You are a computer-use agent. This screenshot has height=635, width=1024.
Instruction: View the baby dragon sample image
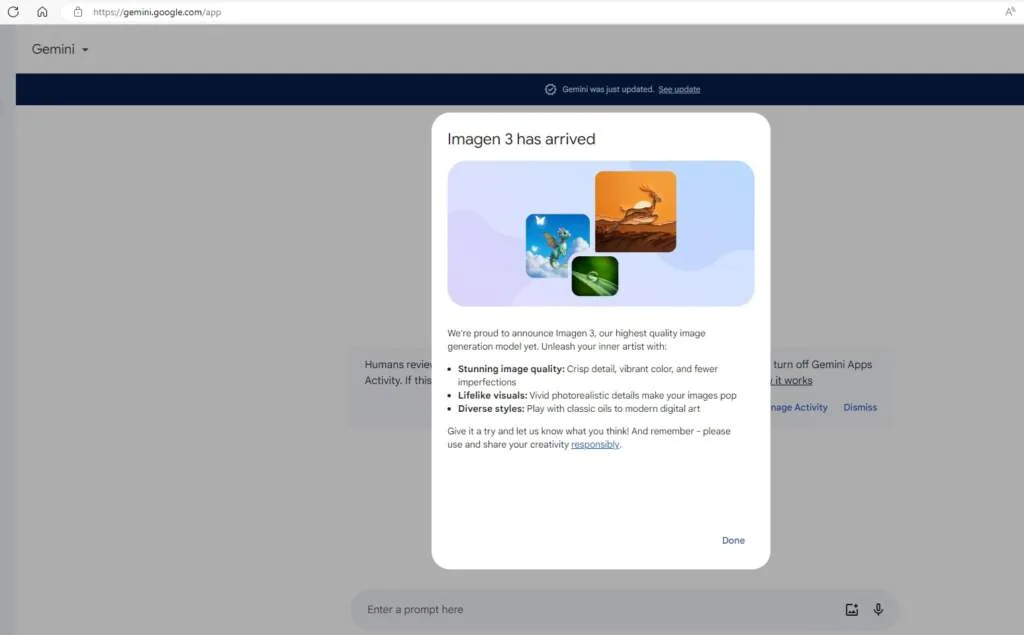pyautogui.click(x=557, y=246)
